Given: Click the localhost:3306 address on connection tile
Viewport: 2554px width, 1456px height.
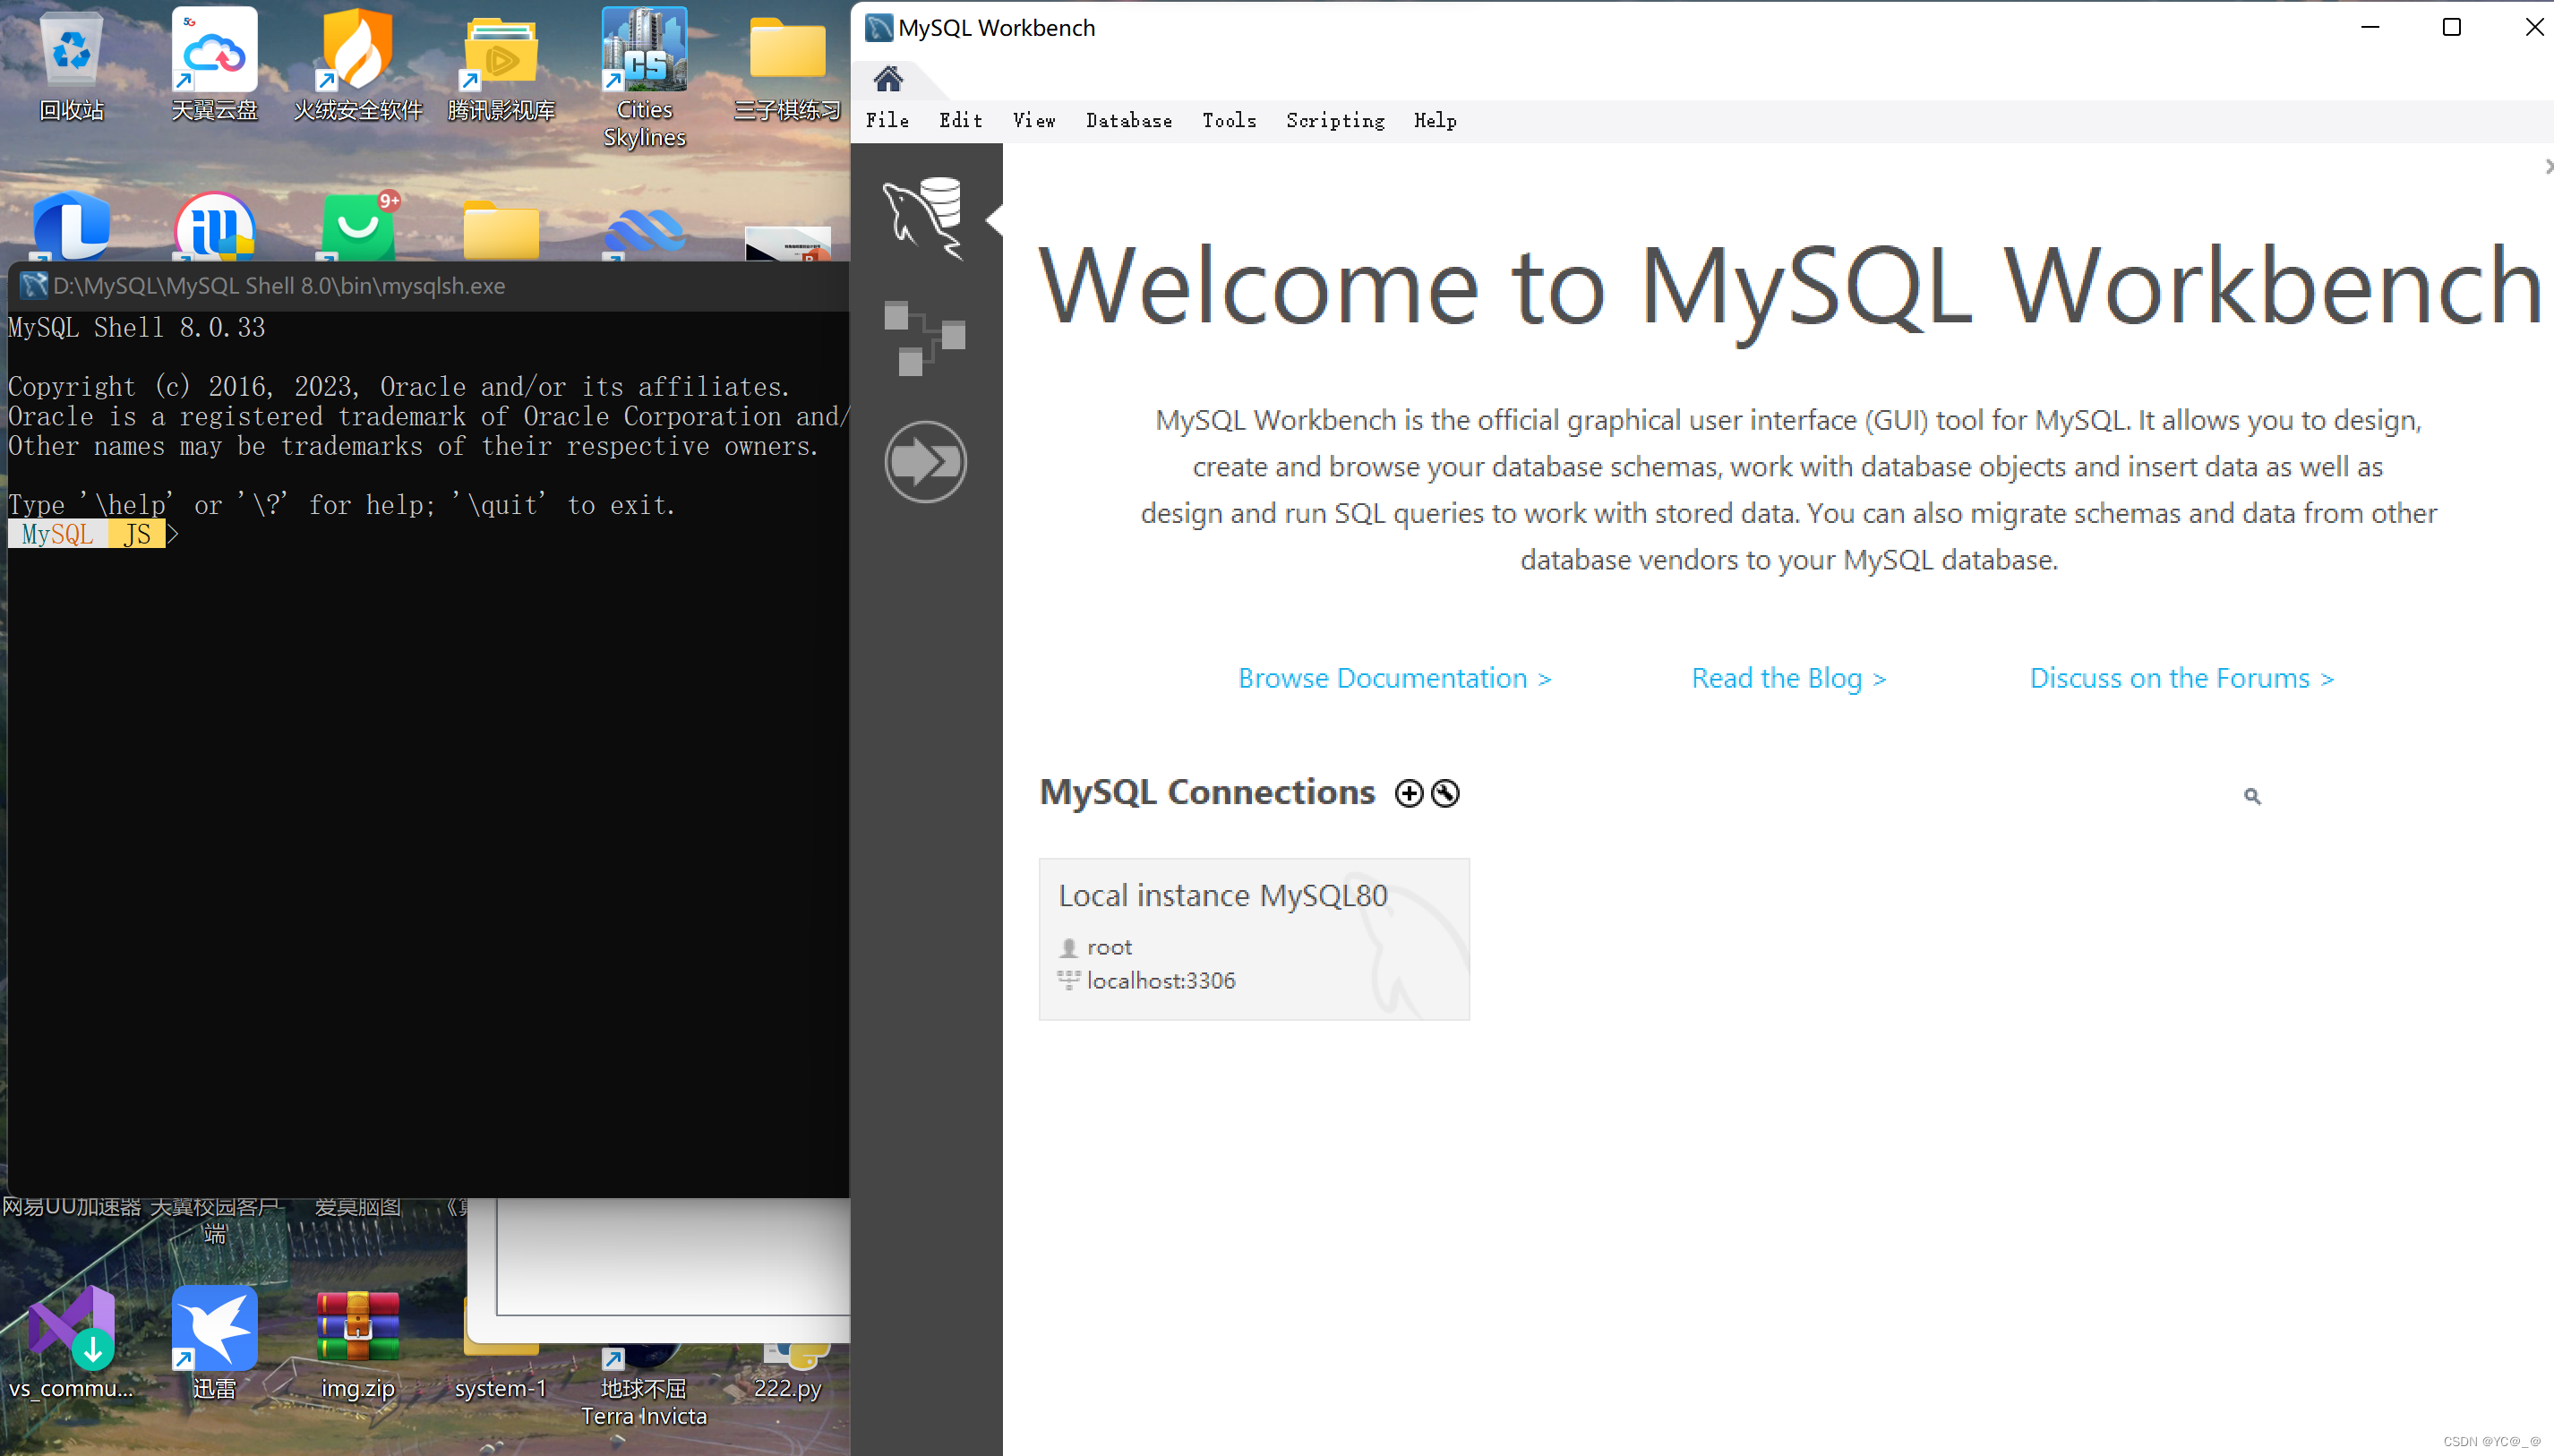Looking at the screenshot, I should point(1161,981).
